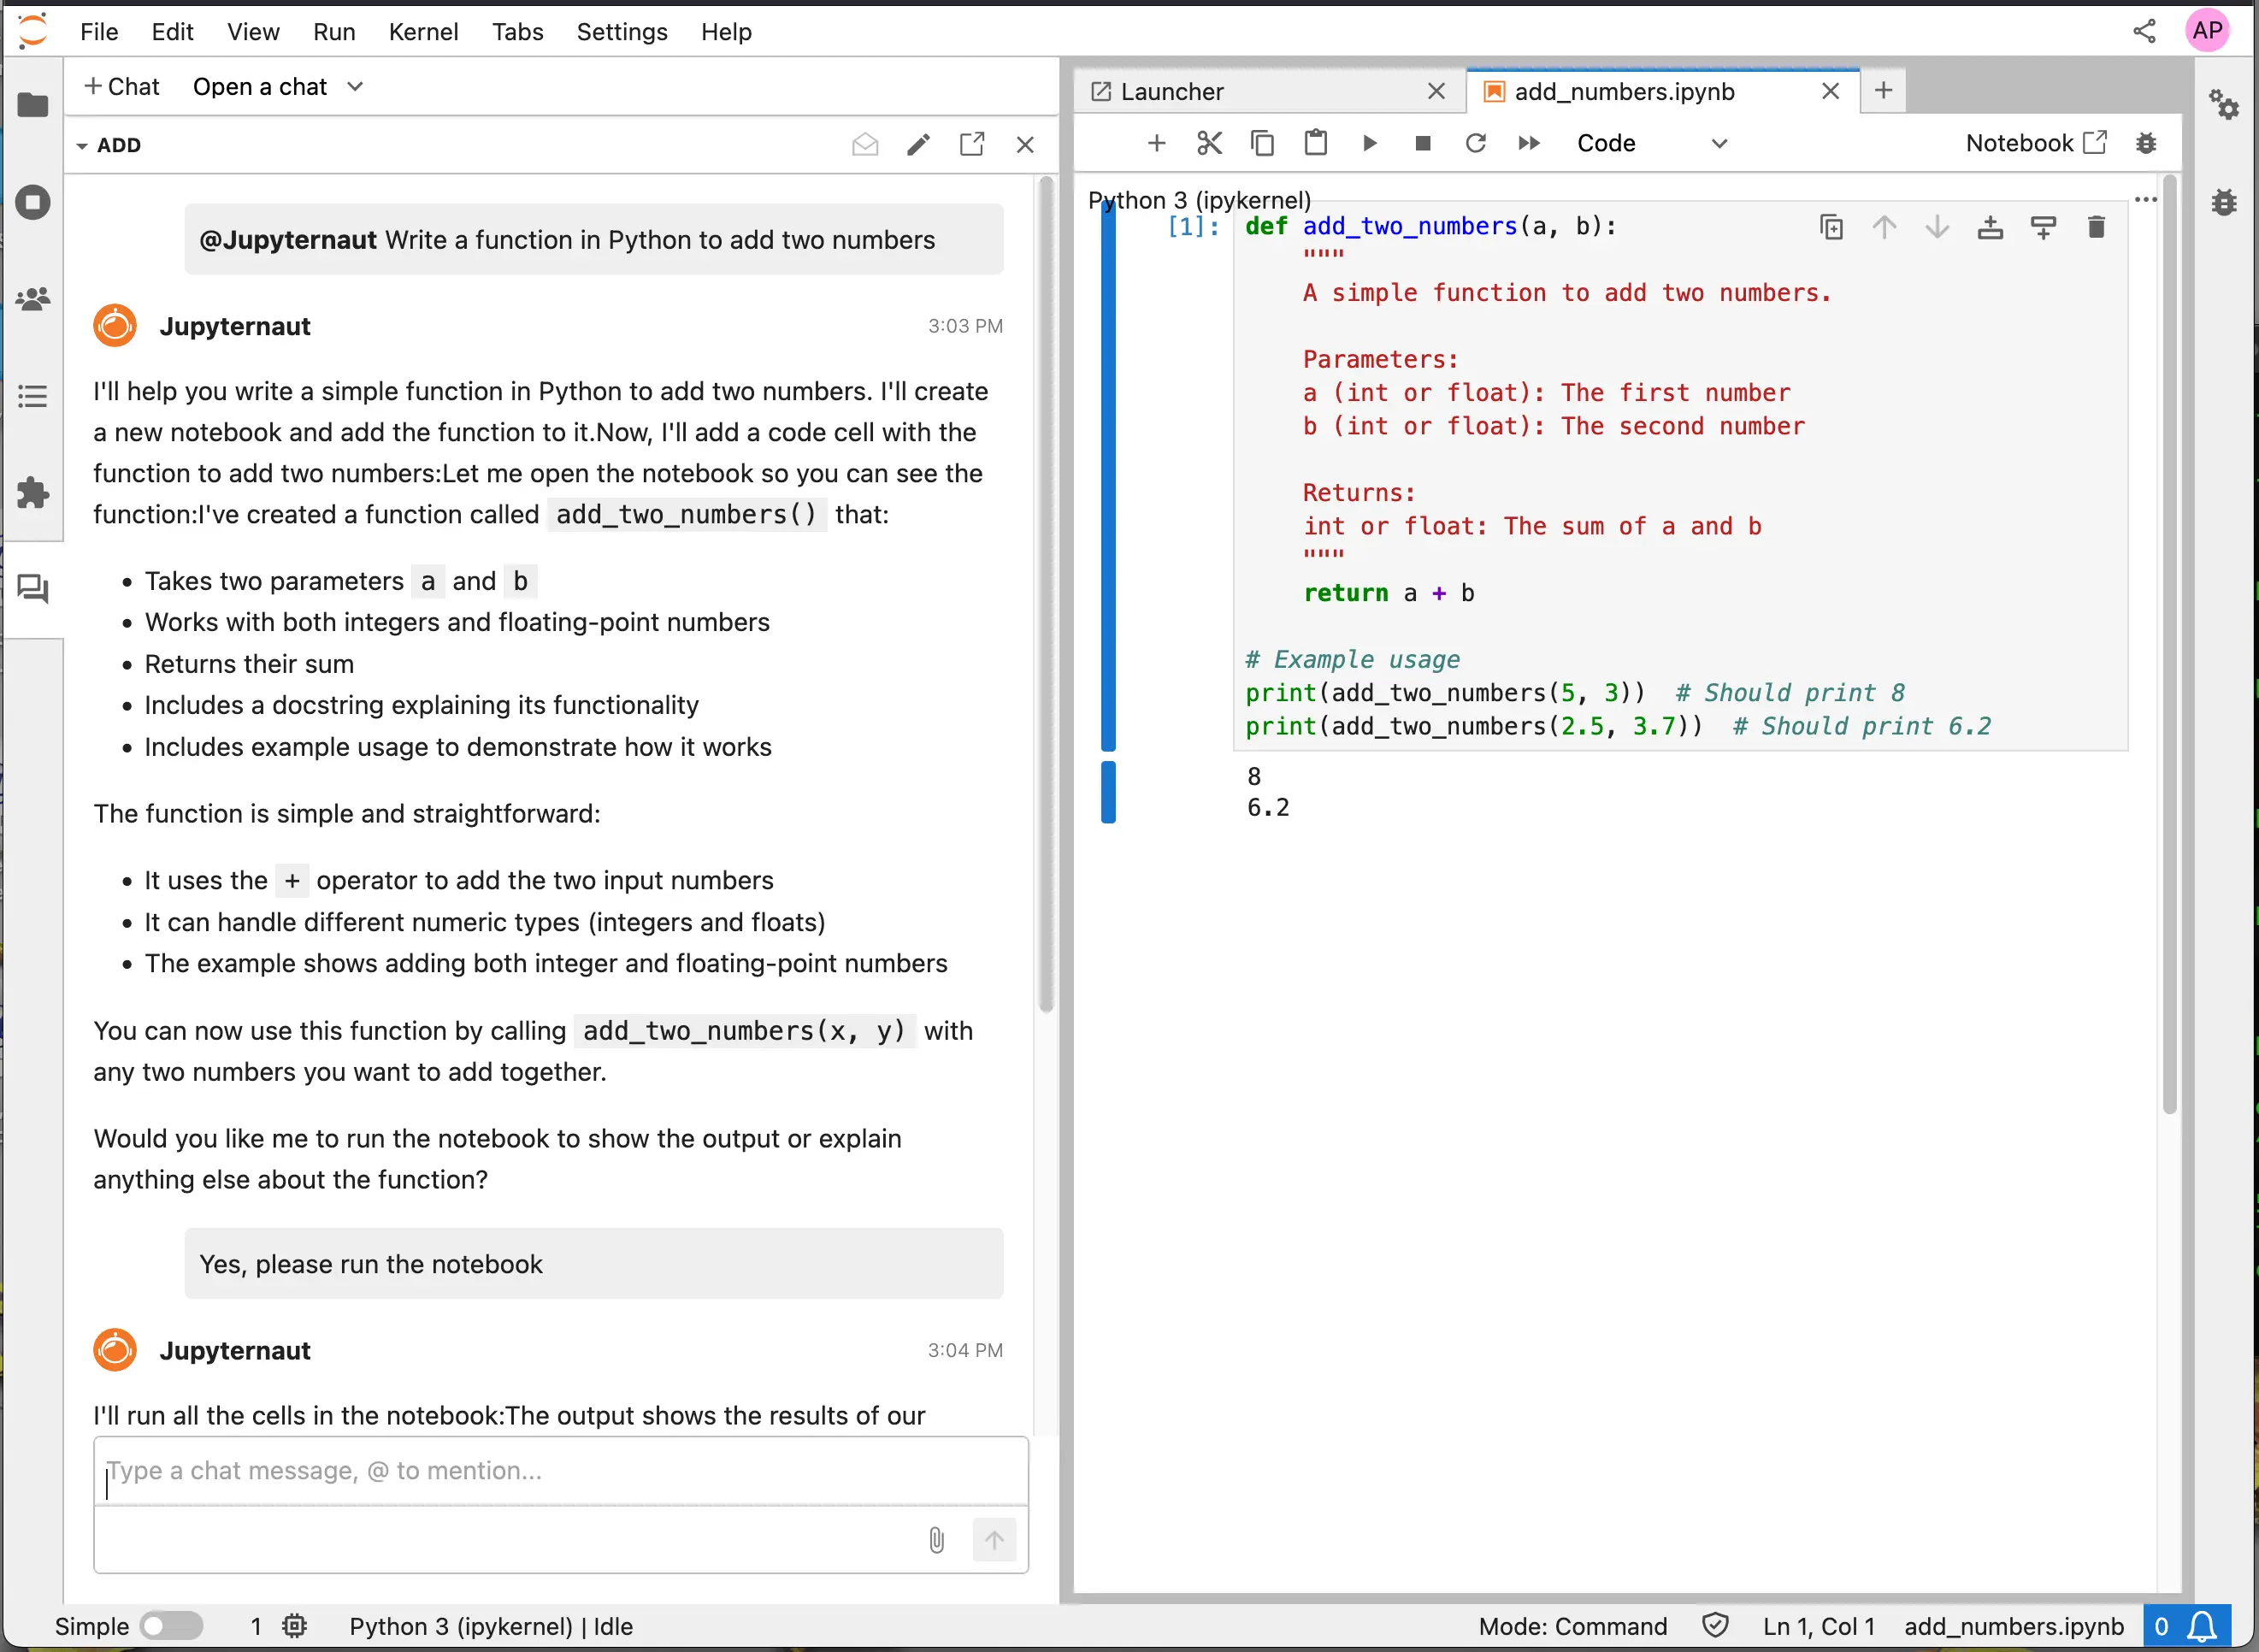
Task: Toggle Simple interface mode
Action: [x=172, y=1626]
